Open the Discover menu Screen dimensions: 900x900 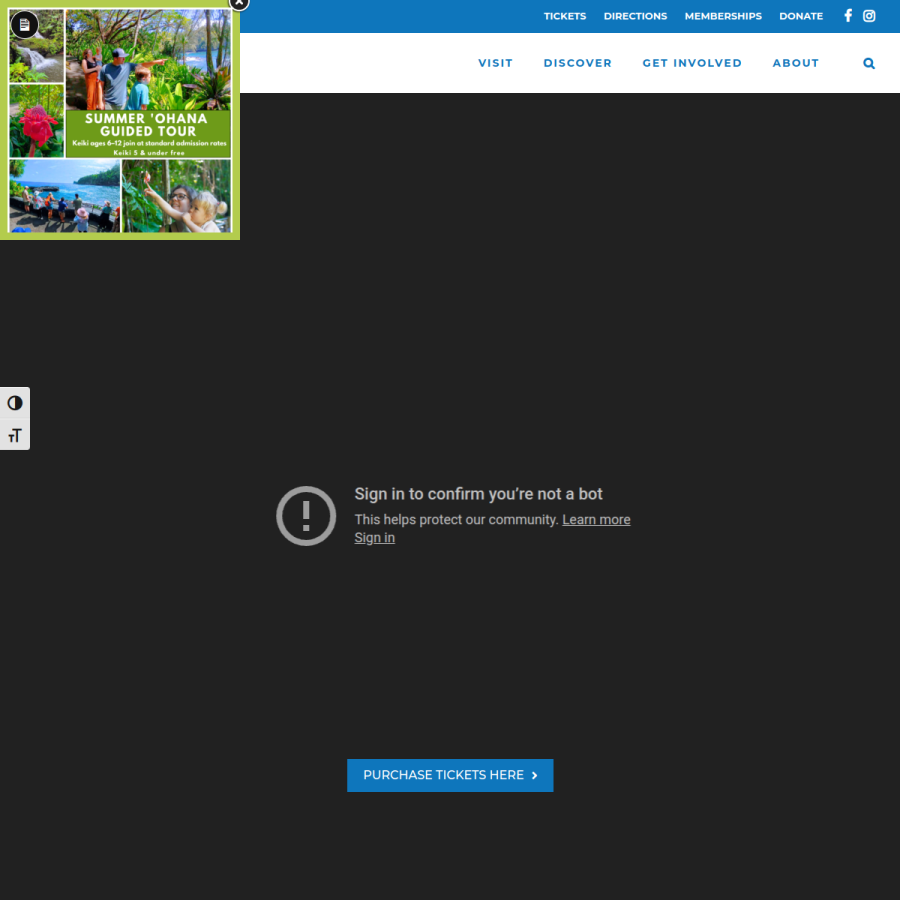[x=577, y=63]
